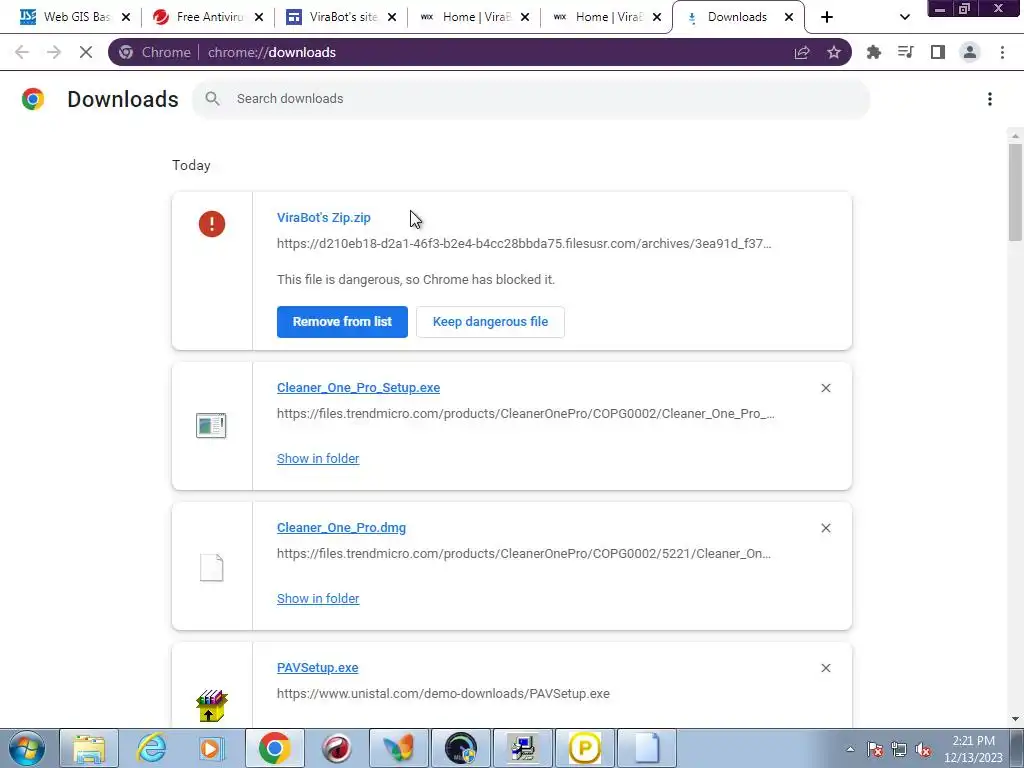This screenshot has height=768, width=1024.
Task: Click the scrollbar down arrow
Action: tap(1015, 719)
